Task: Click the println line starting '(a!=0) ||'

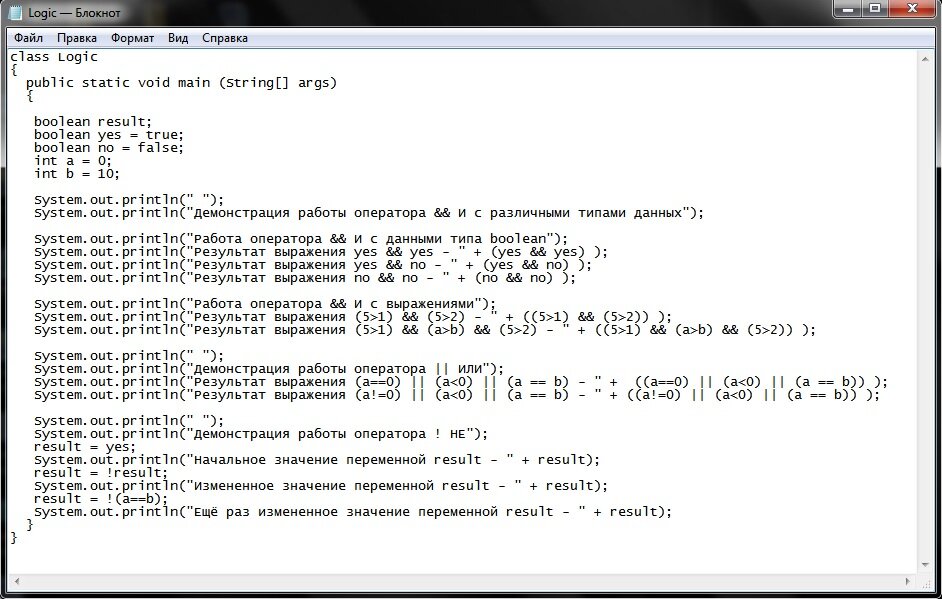Action: click(457, 395)
